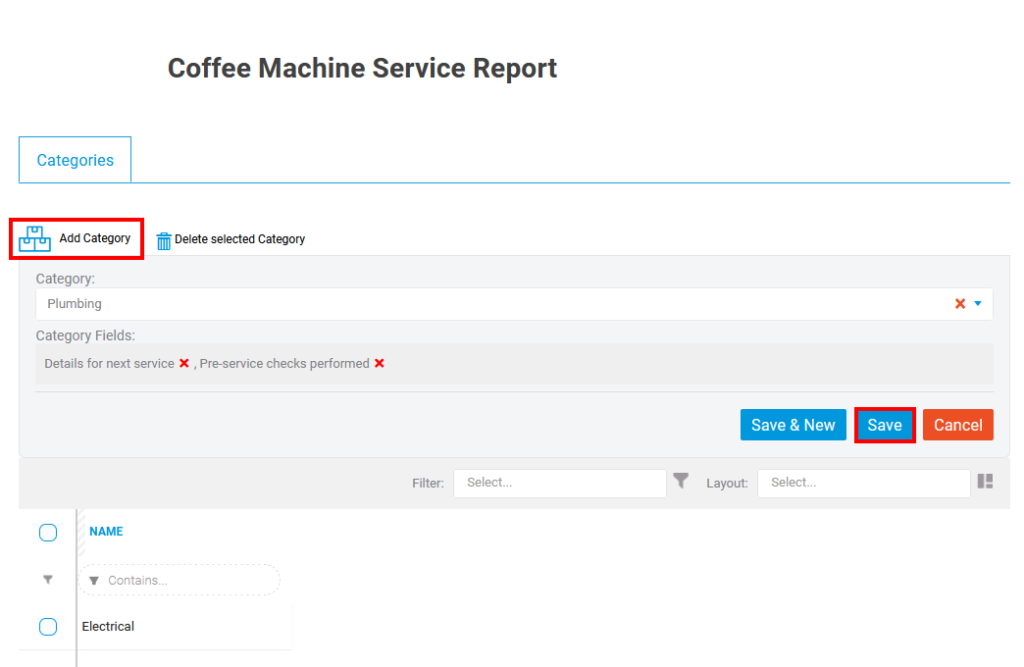Click the Delete selected Category trash icon
This screenshot has width=1024, height=667.
pos(164,239)
